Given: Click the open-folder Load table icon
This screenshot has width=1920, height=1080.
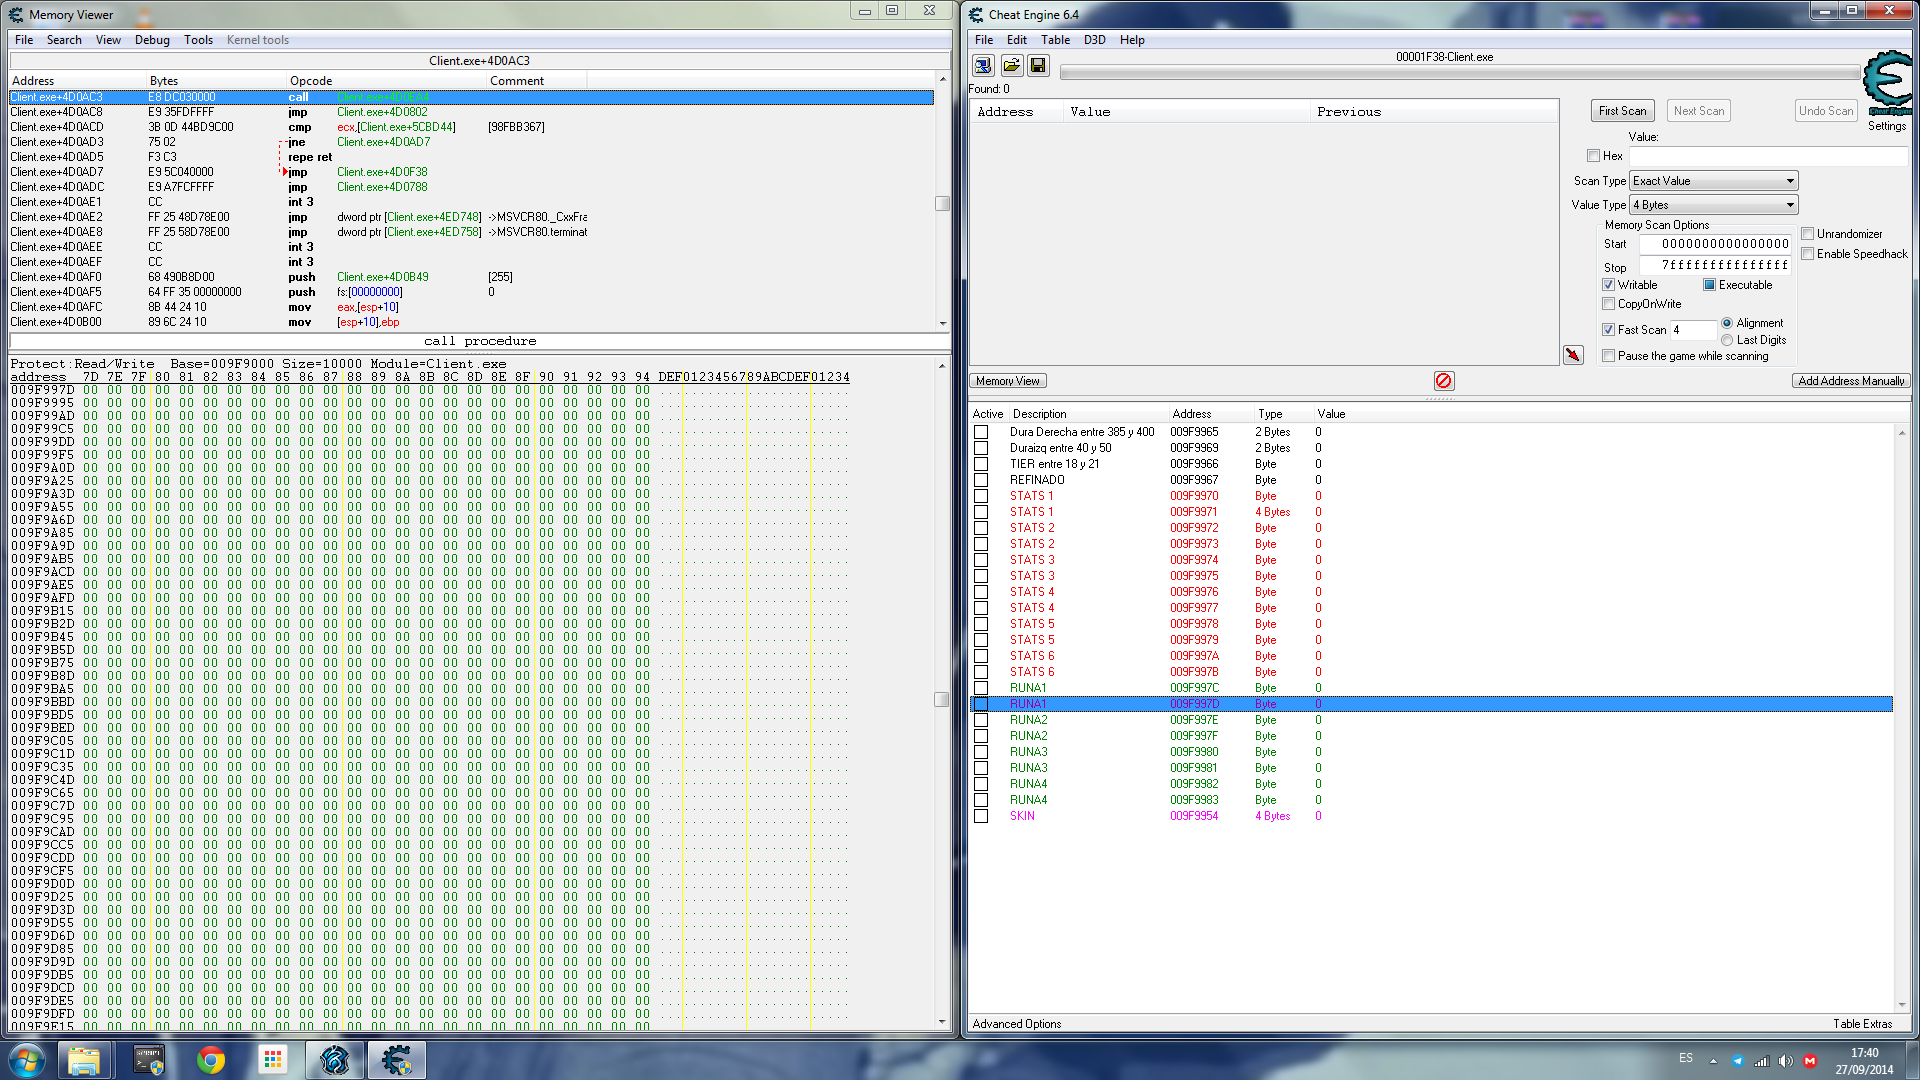Looking at the screenshot, I should click(1011, 66).
